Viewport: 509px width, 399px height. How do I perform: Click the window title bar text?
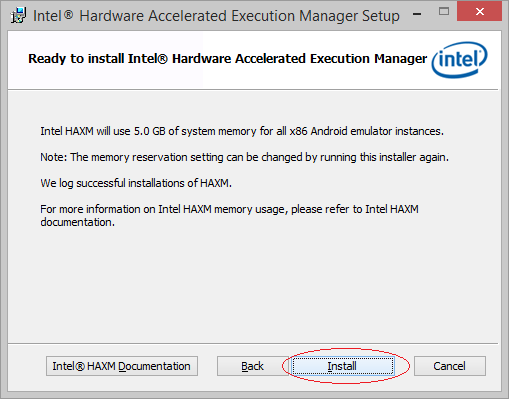tap(216, 16)
